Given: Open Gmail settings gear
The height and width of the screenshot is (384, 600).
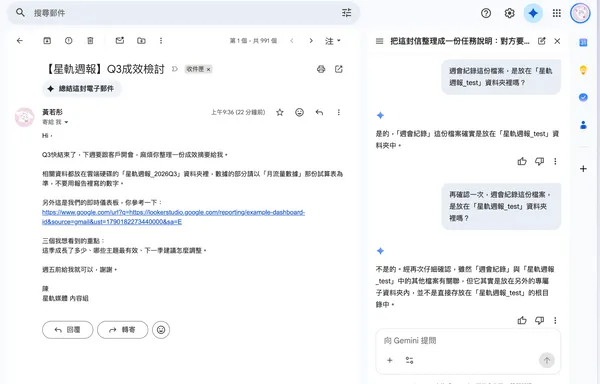Looking at the screenshot, I should point(509,13).
